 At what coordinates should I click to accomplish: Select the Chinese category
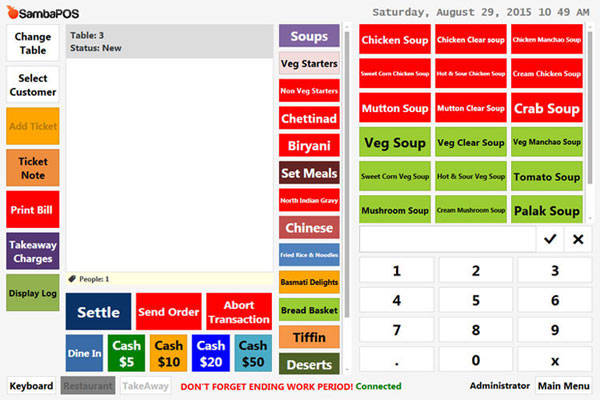(x=309, y=228)
